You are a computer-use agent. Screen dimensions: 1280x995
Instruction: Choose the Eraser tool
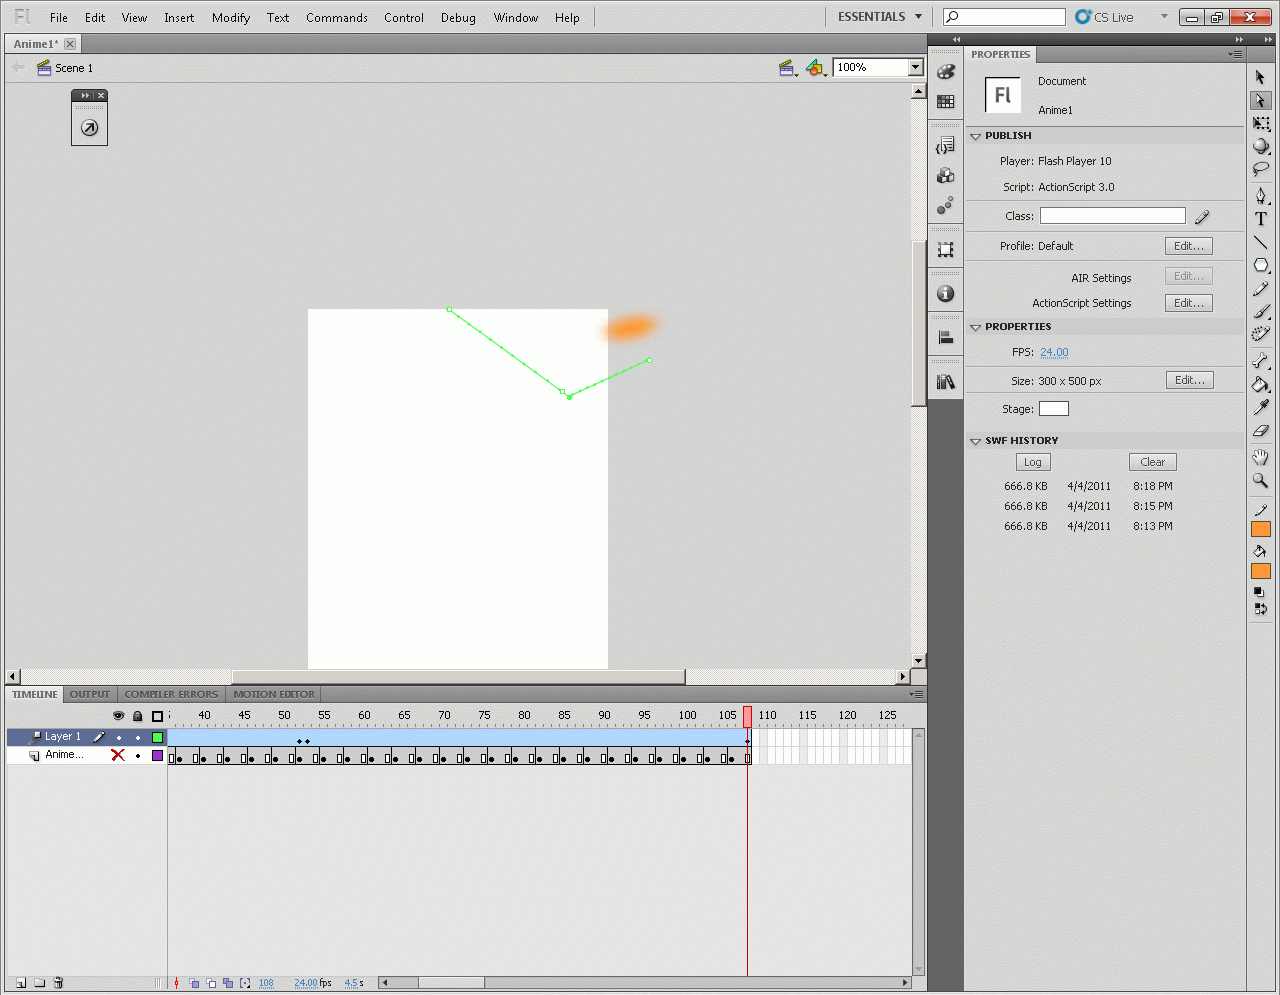tap(1260, 430)
